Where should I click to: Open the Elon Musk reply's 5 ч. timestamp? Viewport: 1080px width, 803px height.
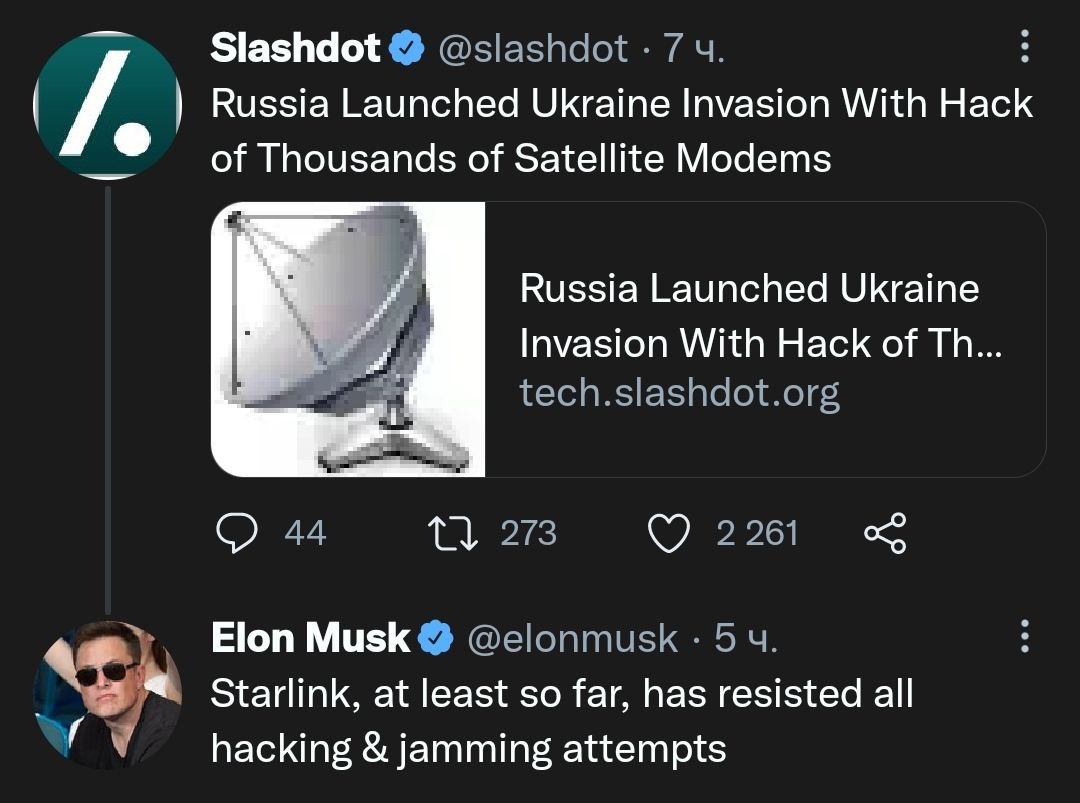pyautogui.click(x=745, y=638)
